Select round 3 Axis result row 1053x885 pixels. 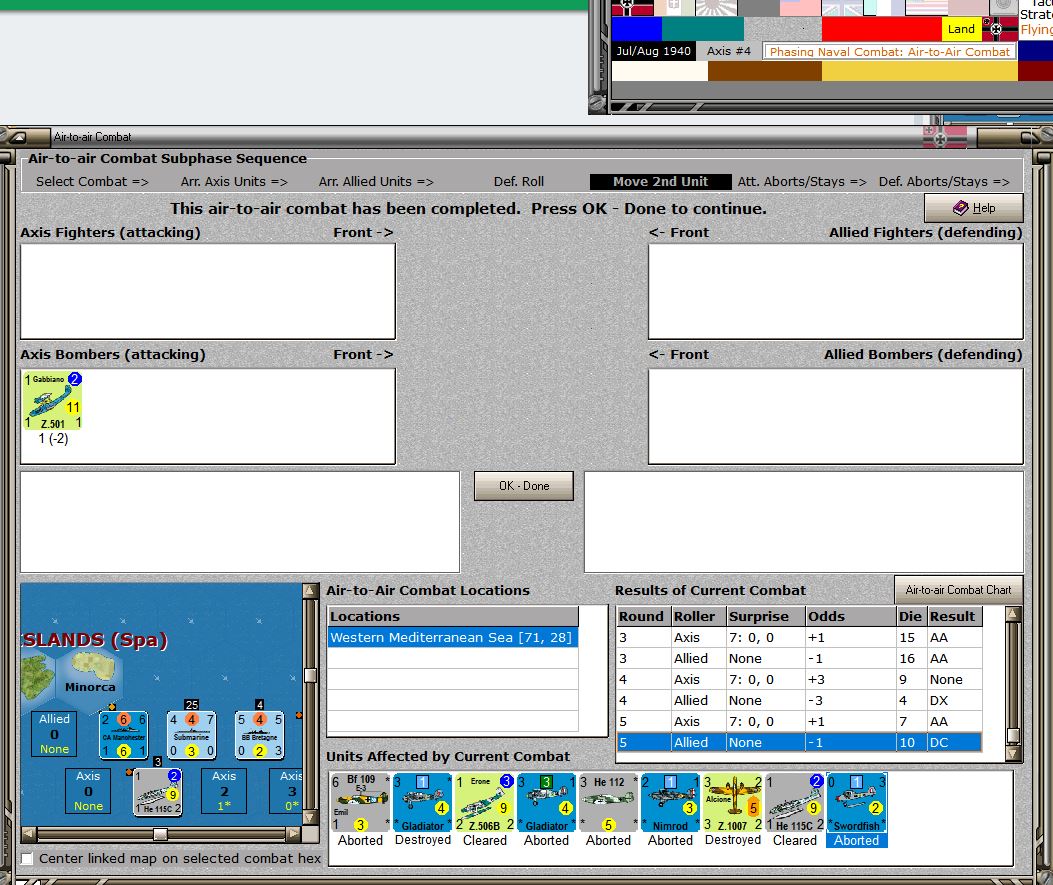coord(799,637)
